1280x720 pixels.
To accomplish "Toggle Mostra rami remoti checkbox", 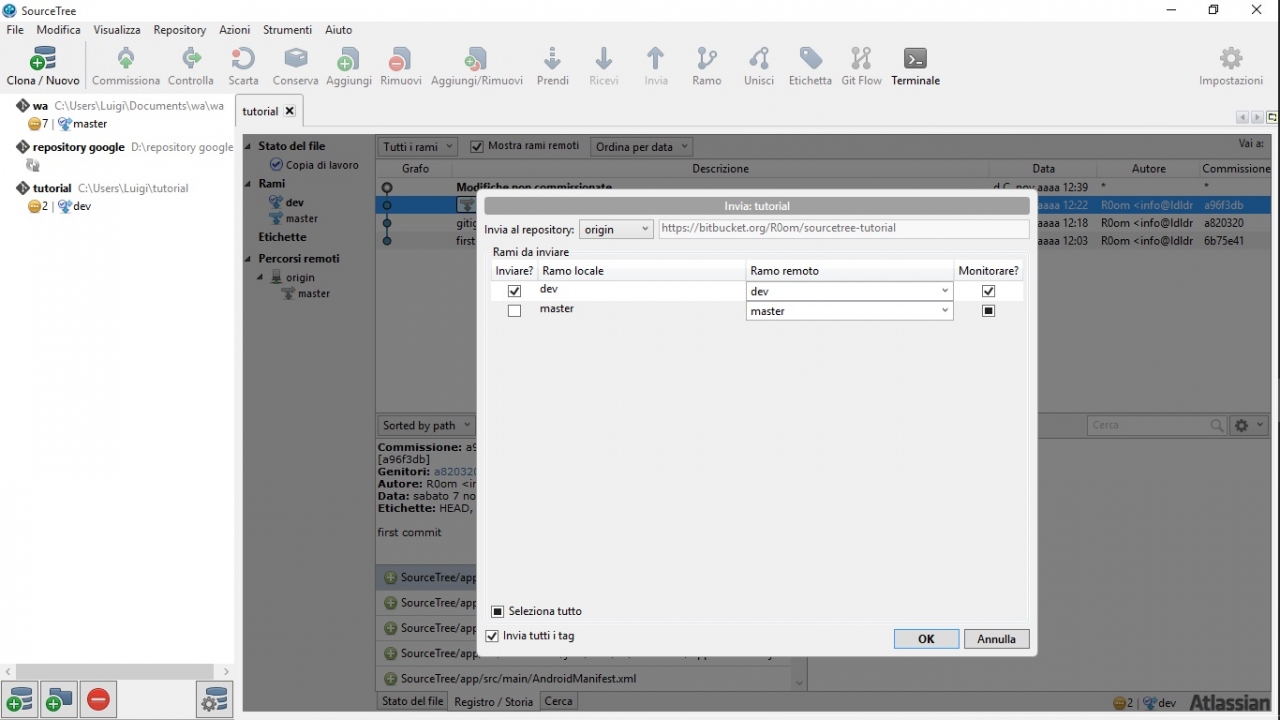I will tap(477, 146).
